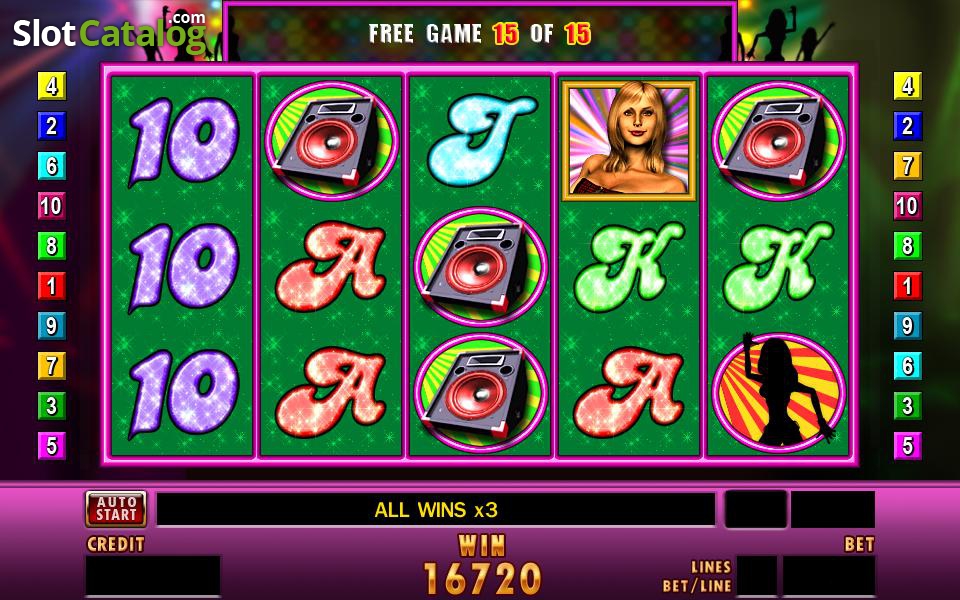
Task: Select the middle speaker symbol on reel three
Action: click(x=480, y=266)
